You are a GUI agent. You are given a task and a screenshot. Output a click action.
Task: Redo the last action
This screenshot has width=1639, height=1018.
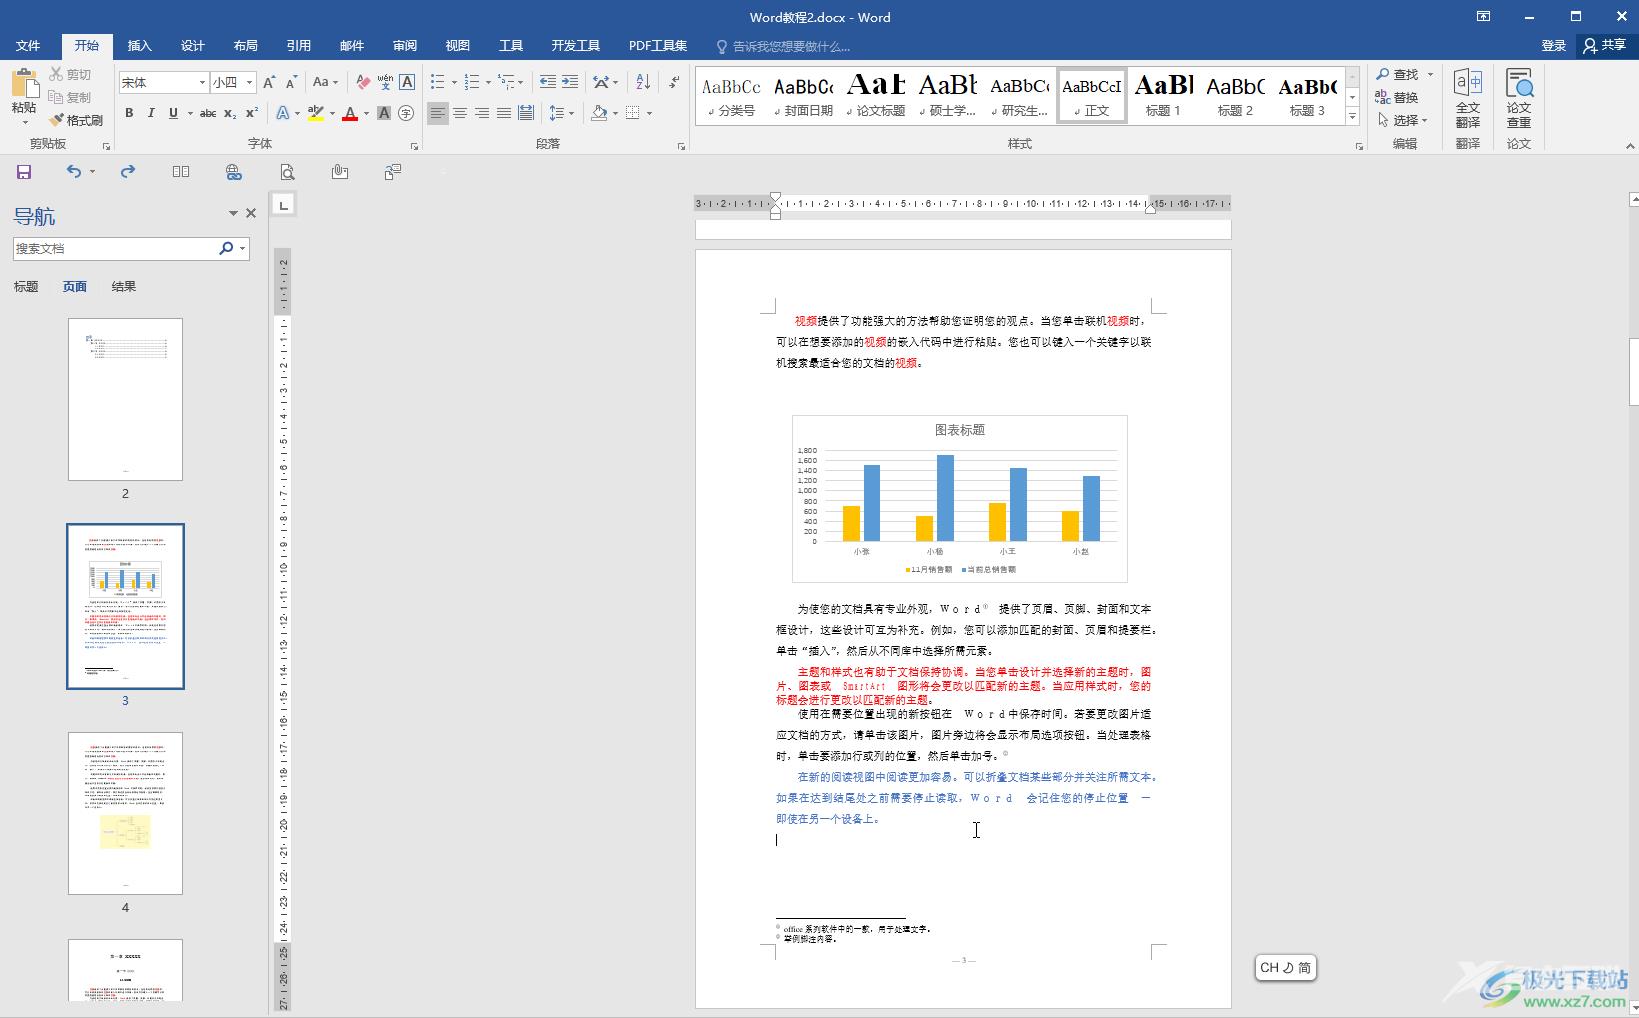point(128,172)
